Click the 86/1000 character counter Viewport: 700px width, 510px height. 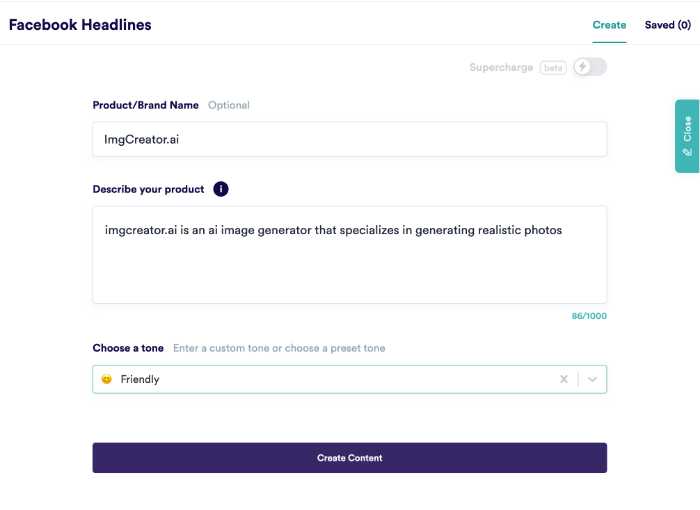589,316
